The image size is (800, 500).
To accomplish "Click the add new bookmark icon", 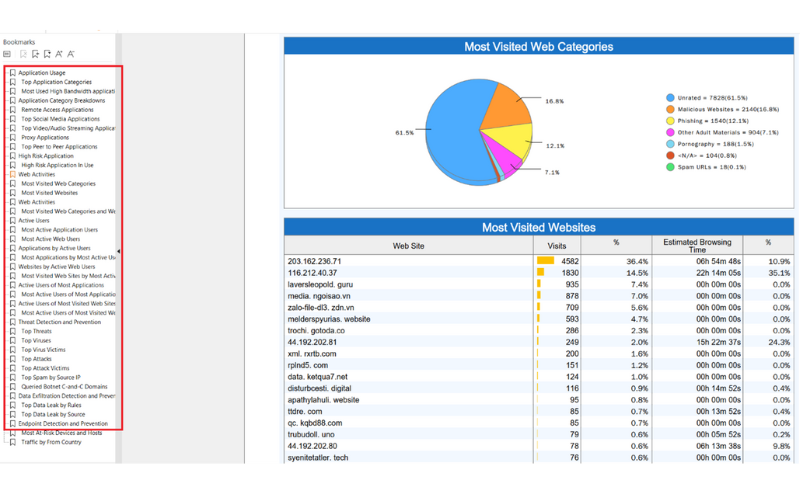I will click(35, 54).
